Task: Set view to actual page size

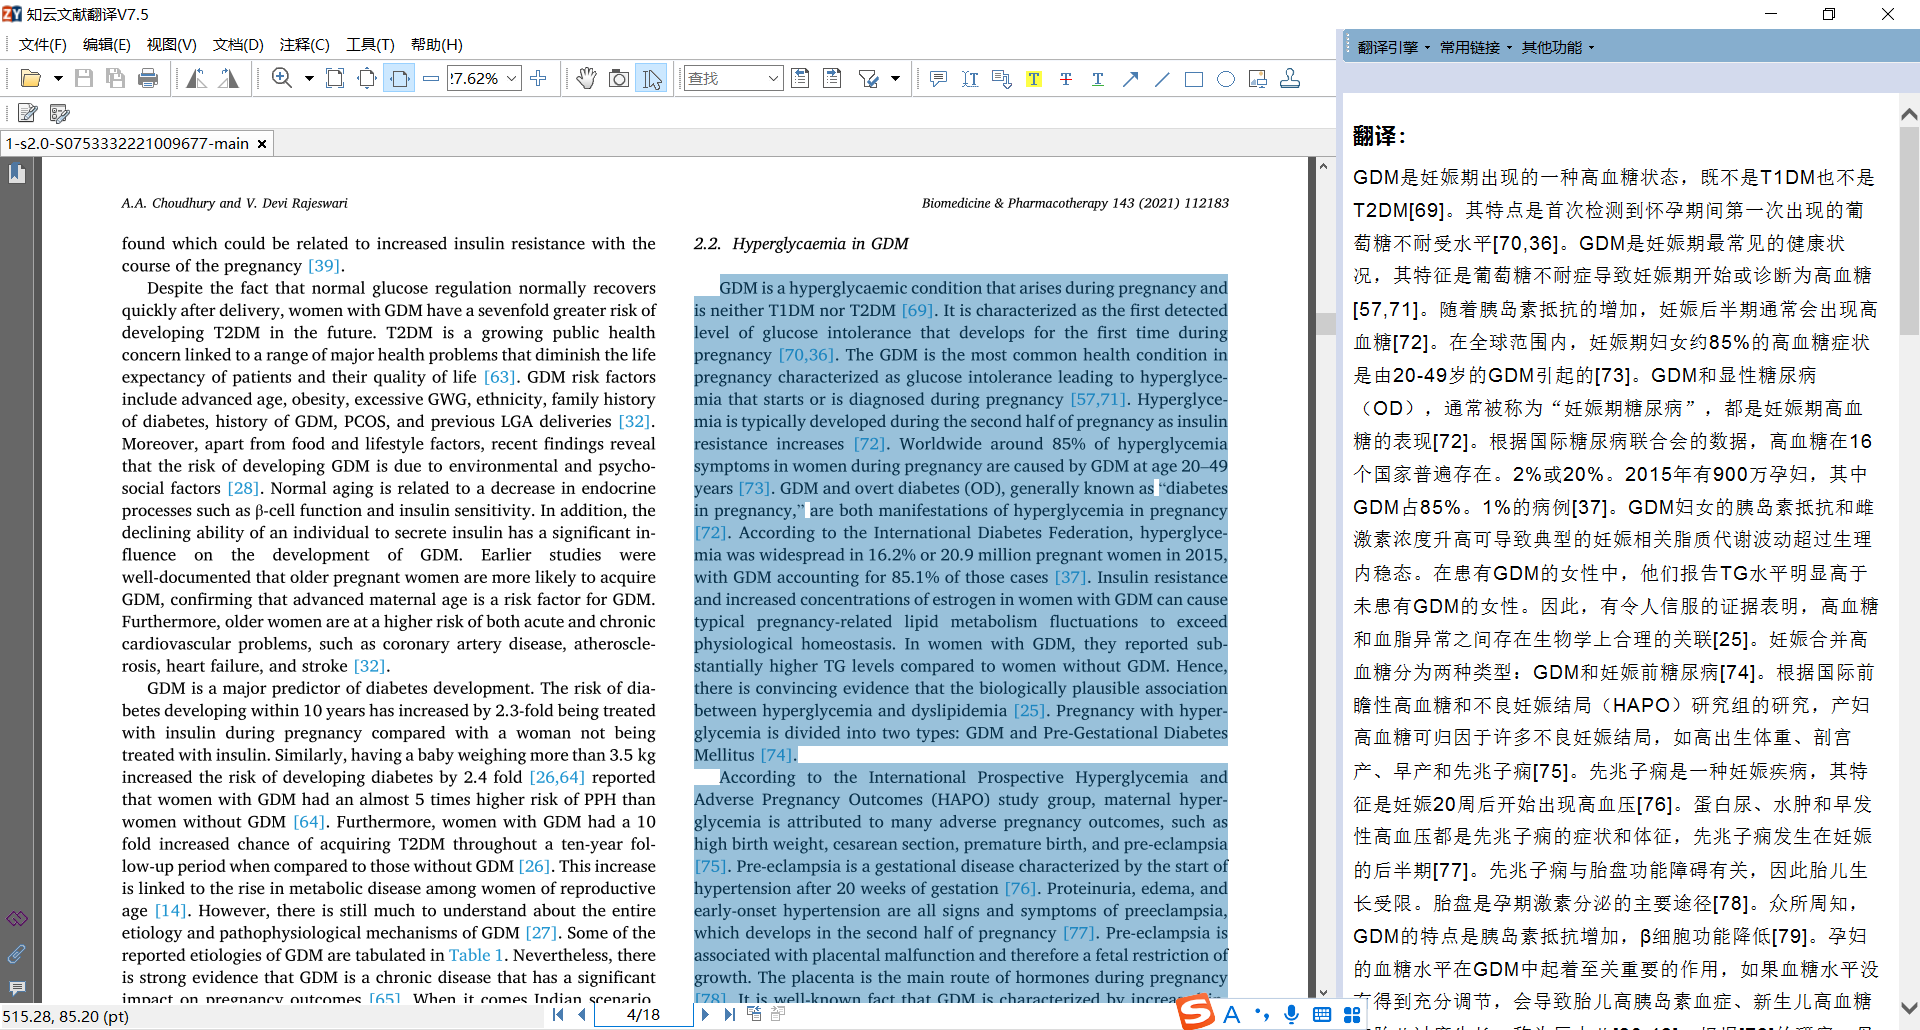Action: [x=335, y=78]
